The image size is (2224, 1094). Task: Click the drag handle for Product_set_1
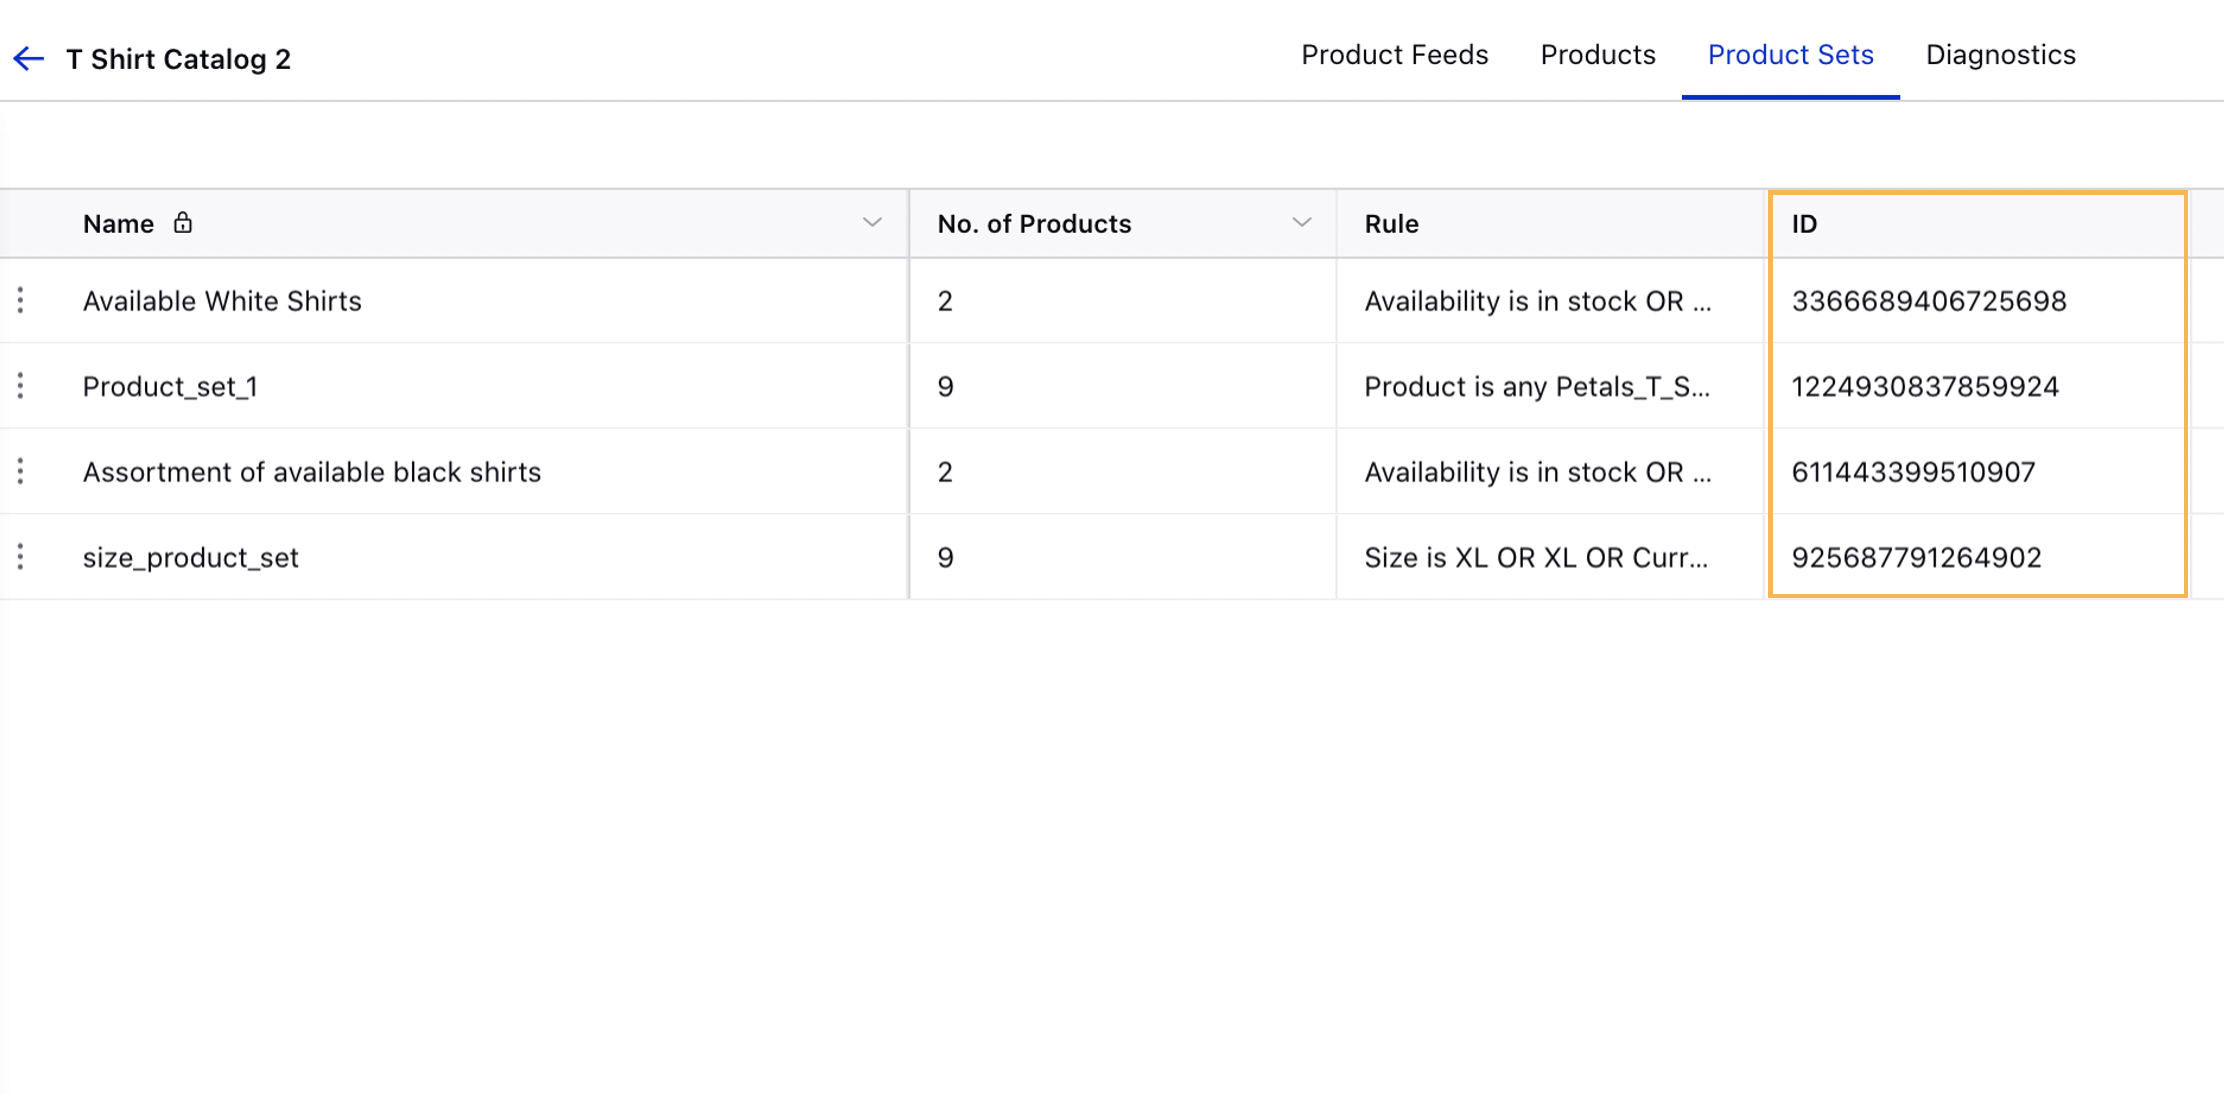click(x=21, y=386)
